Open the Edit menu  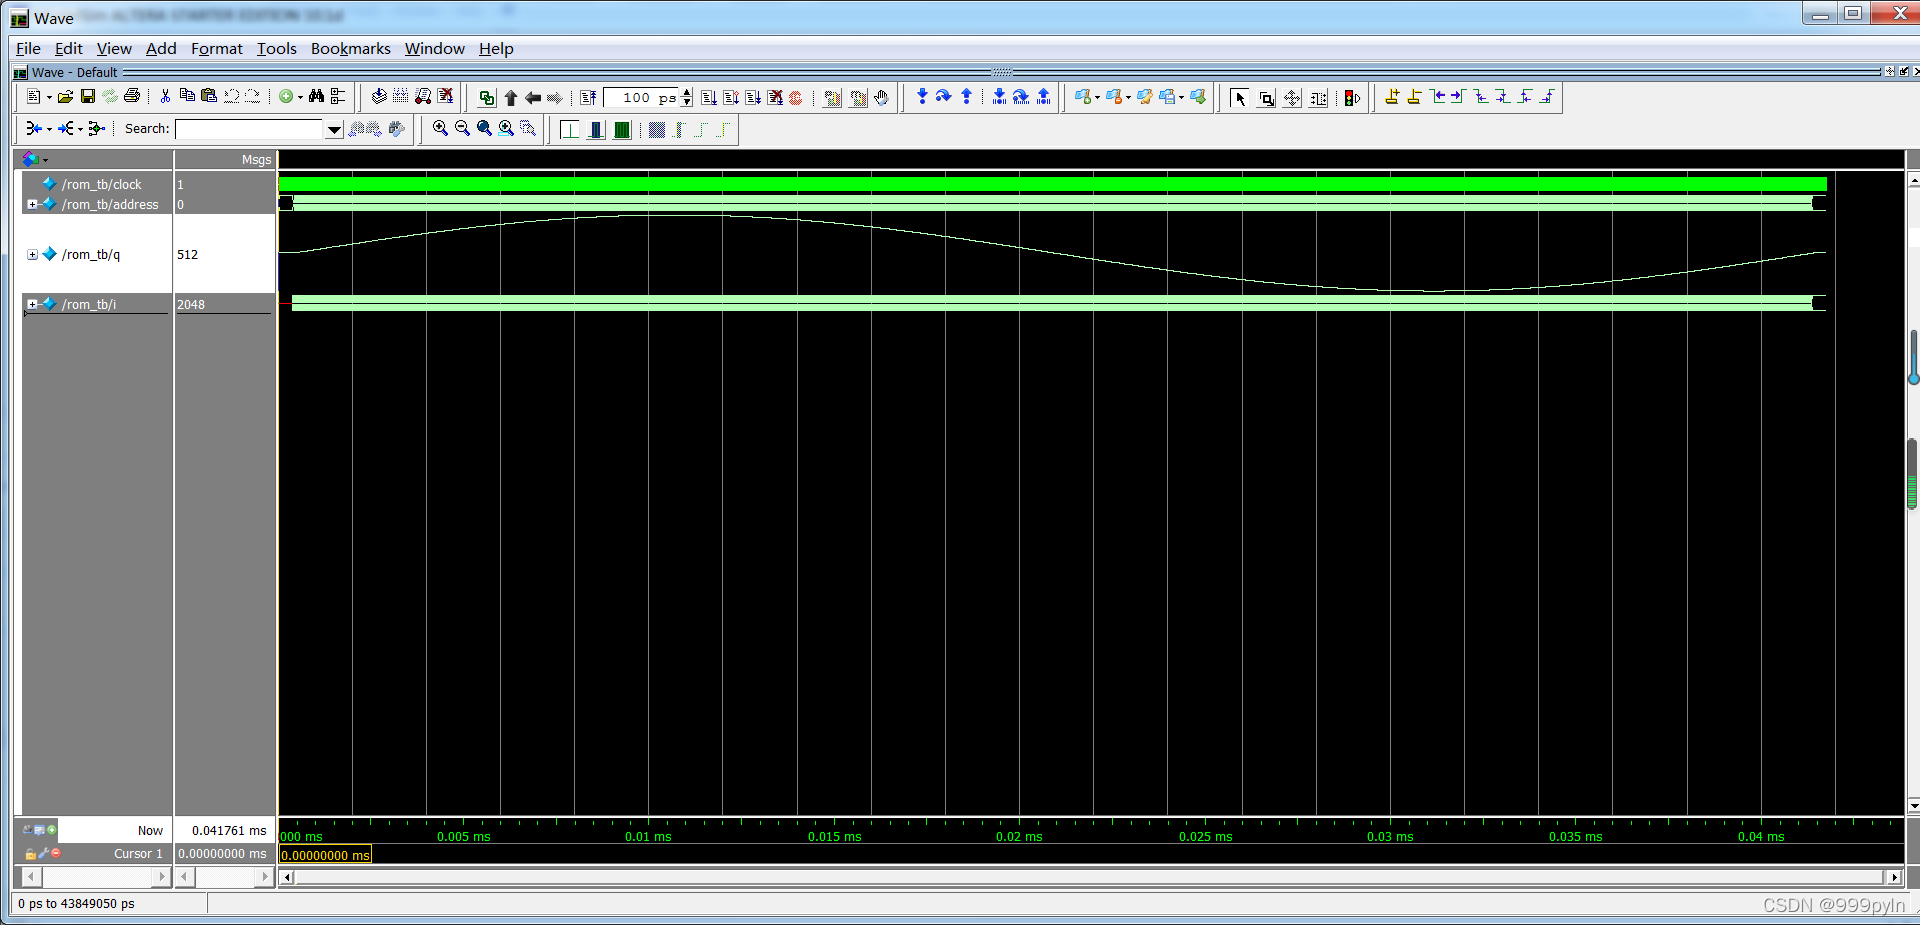click(x=68, y=48)
